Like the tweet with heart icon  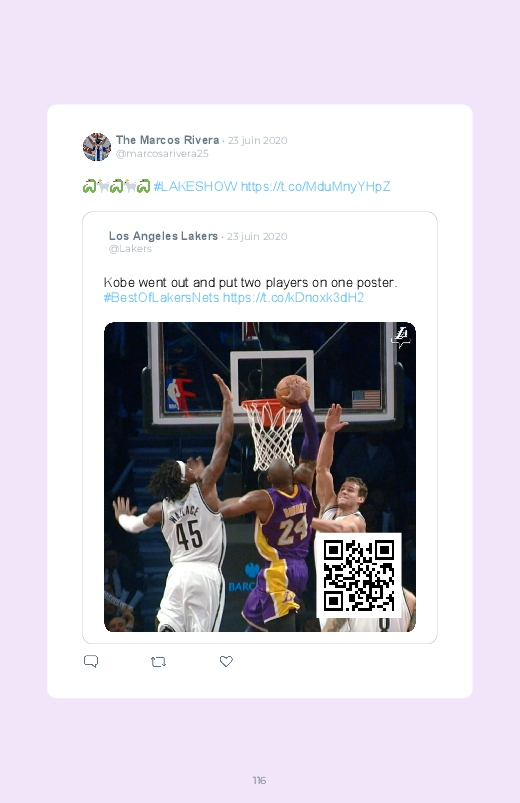[x=226, y=661]
